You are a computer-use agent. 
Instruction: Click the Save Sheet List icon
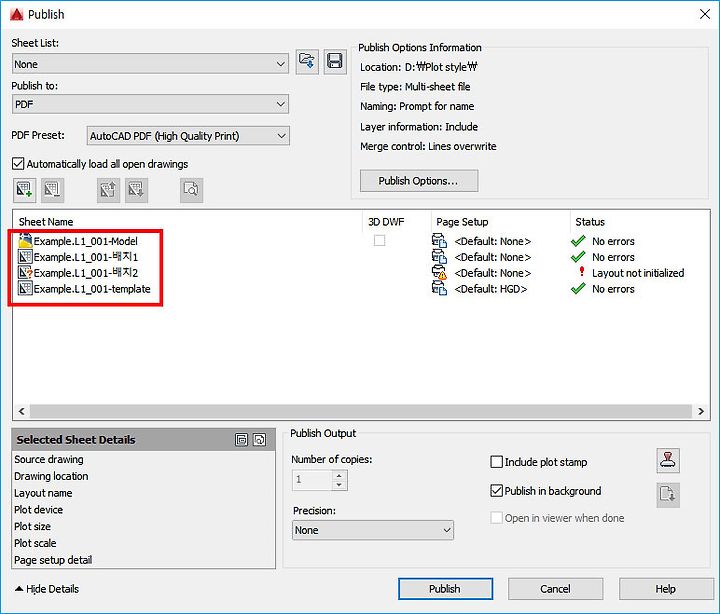[x=335, y=61]
